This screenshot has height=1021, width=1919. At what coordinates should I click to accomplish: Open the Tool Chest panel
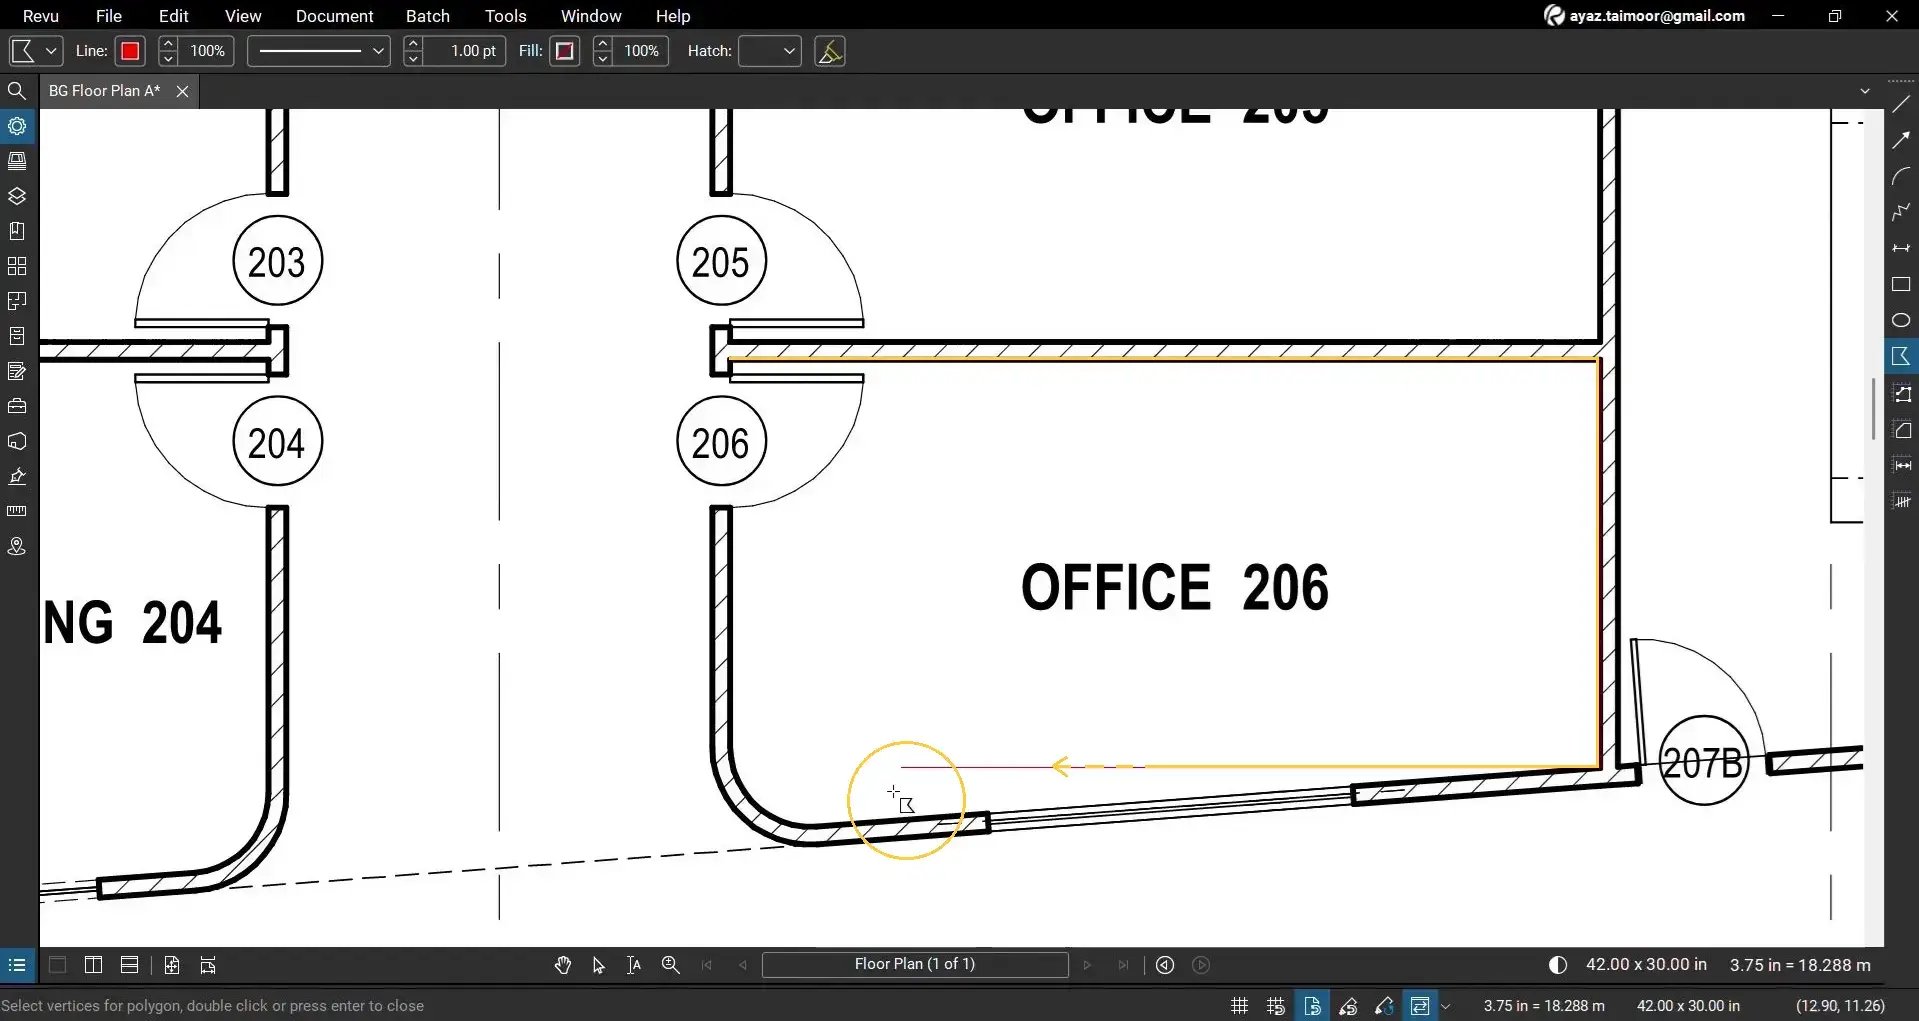pyautogui.click(x=17, y=406)
